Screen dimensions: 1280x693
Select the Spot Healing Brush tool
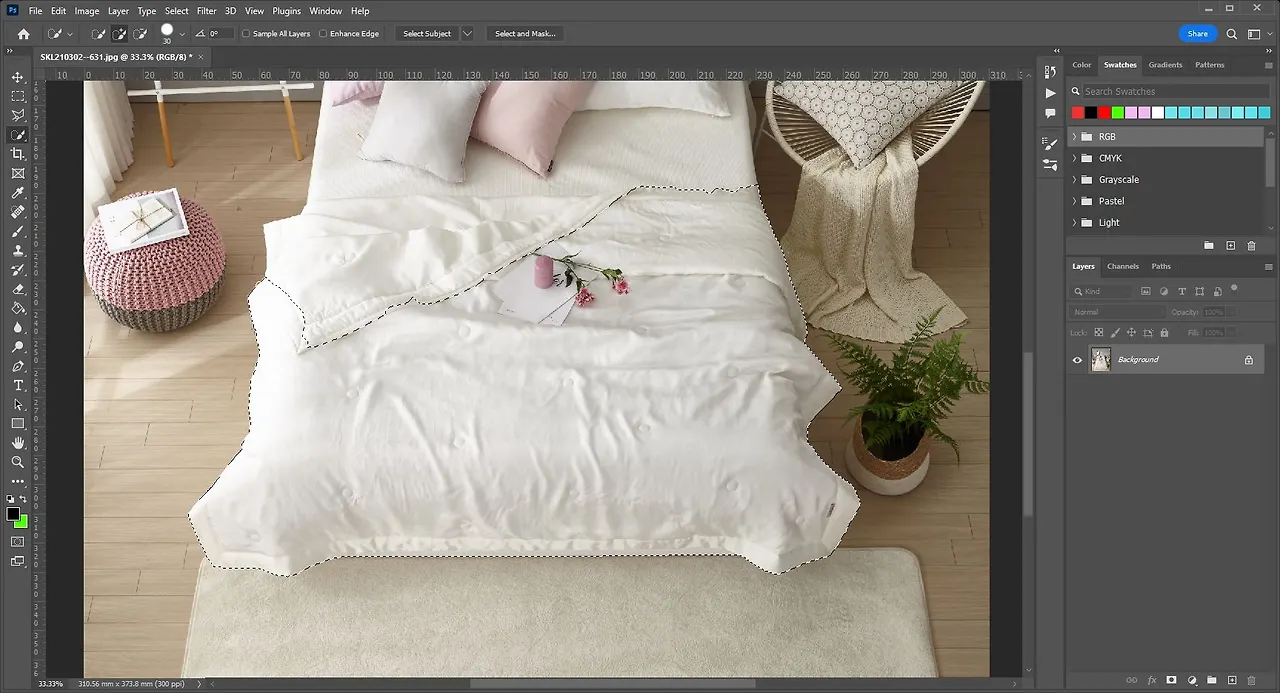pos(18,212)
